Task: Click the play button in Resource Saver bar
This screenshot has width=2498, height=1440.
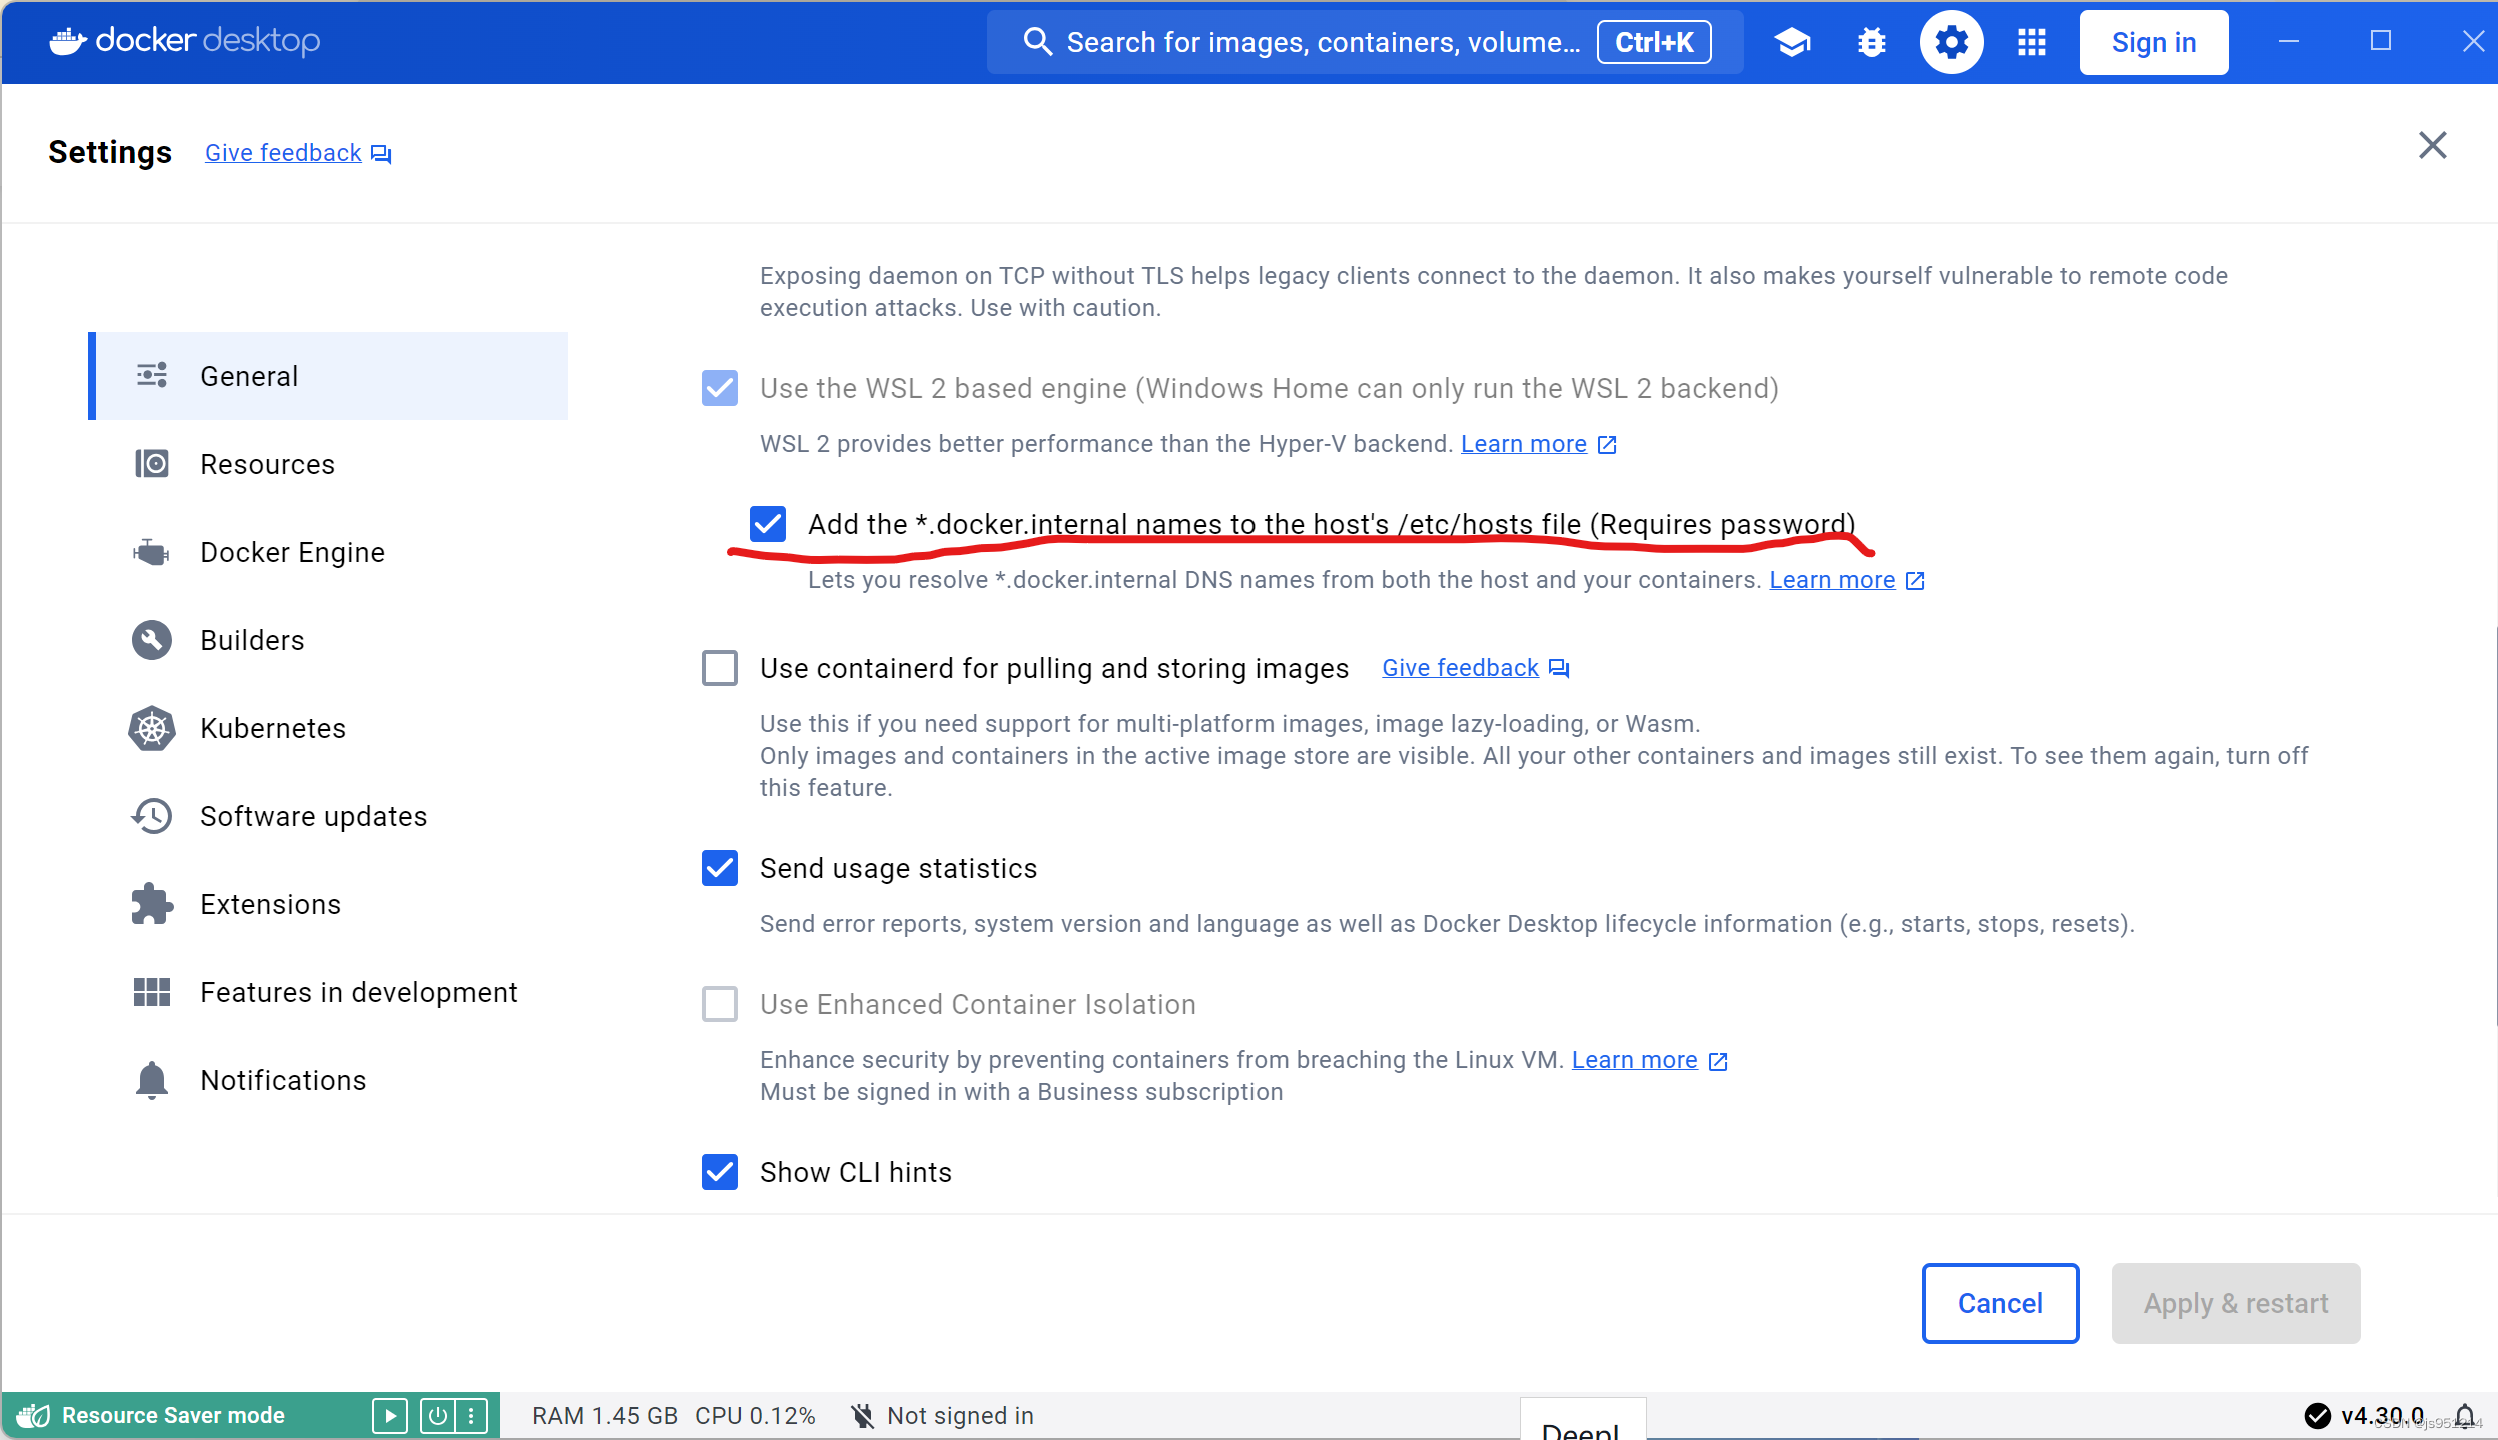Action: pos(389,1415)
